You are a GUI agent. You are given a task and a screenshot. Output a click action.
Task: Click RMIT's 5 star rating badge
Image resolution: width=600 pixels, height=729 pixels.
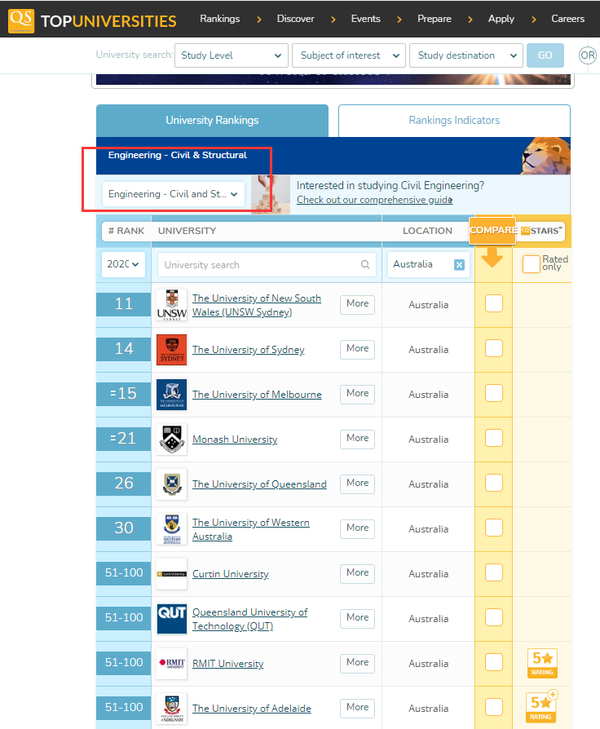(x=542, y=663)
